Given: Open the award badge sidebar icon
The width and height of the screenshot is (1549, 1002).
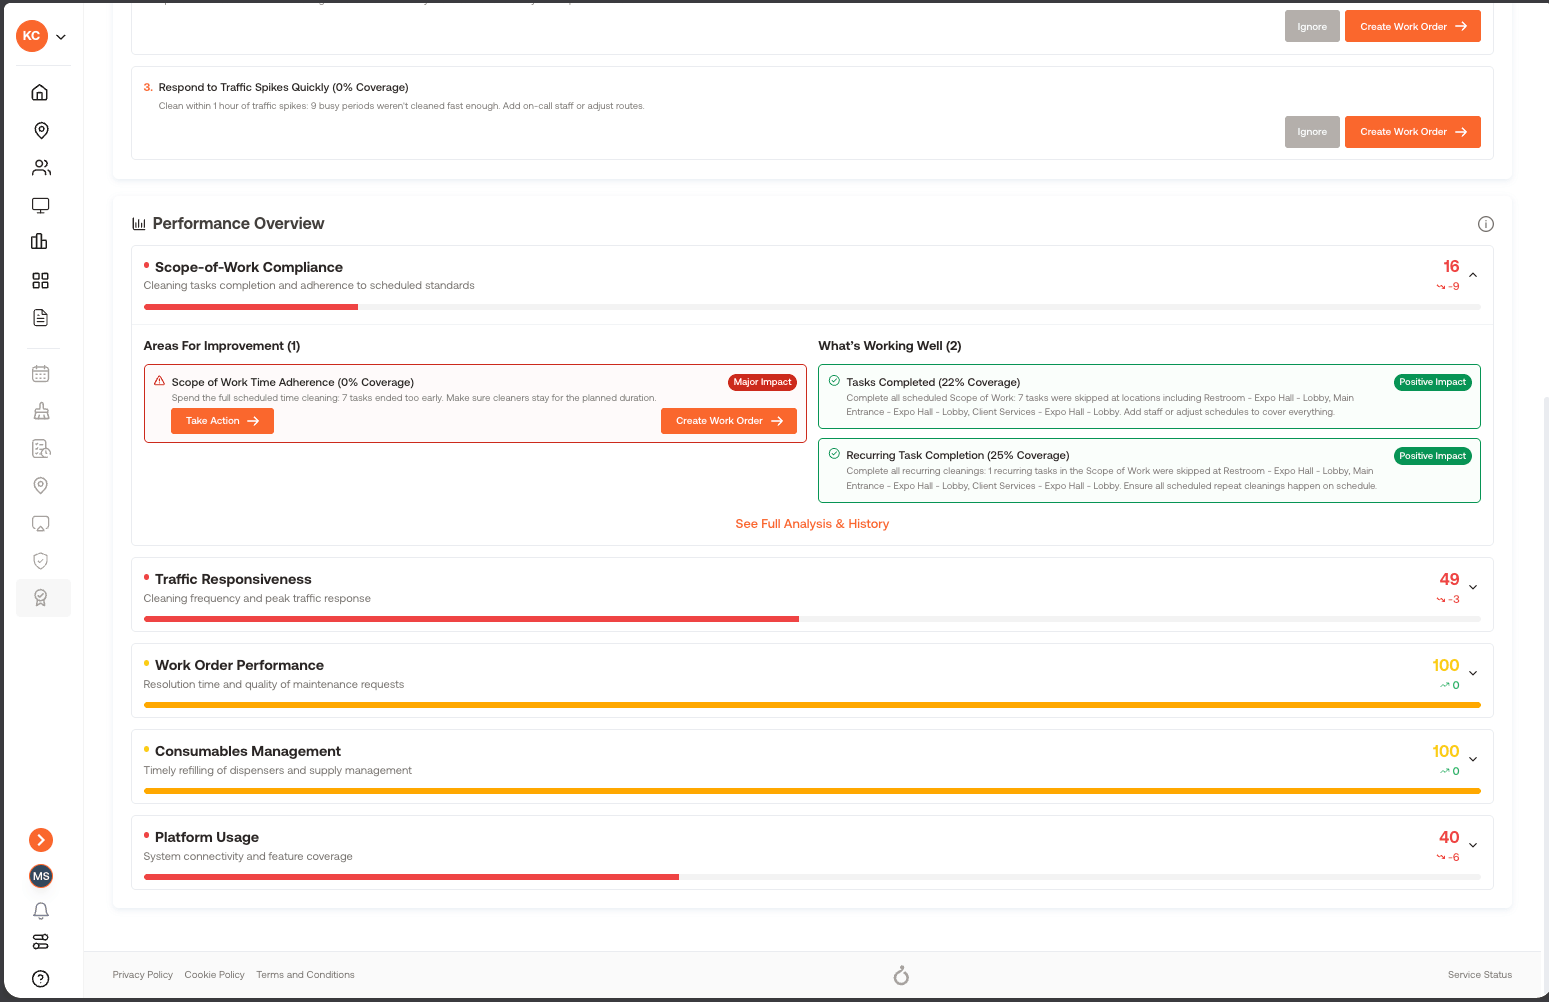Looking at the screenshot, I should [41, 598].
